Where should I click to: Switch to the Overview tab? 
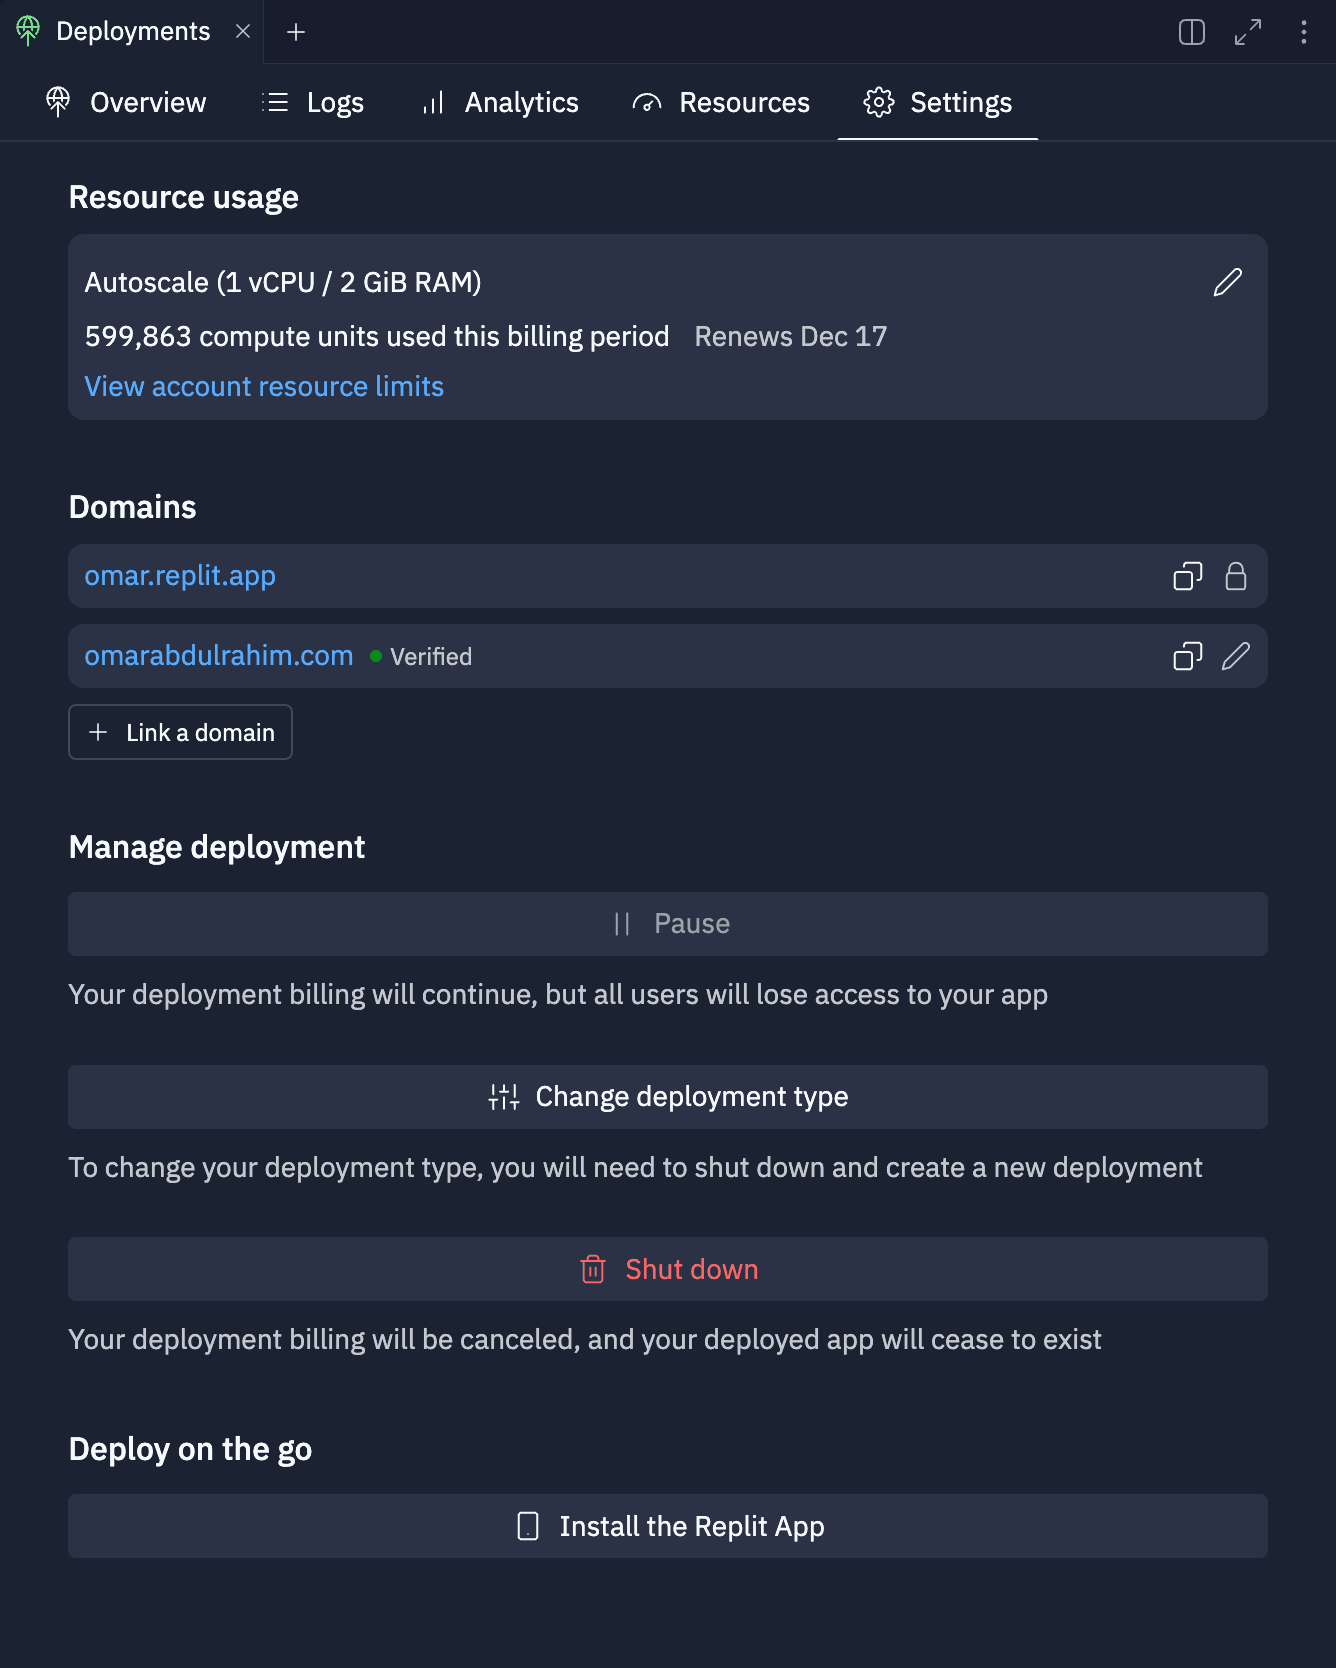[x=126, y=102]
